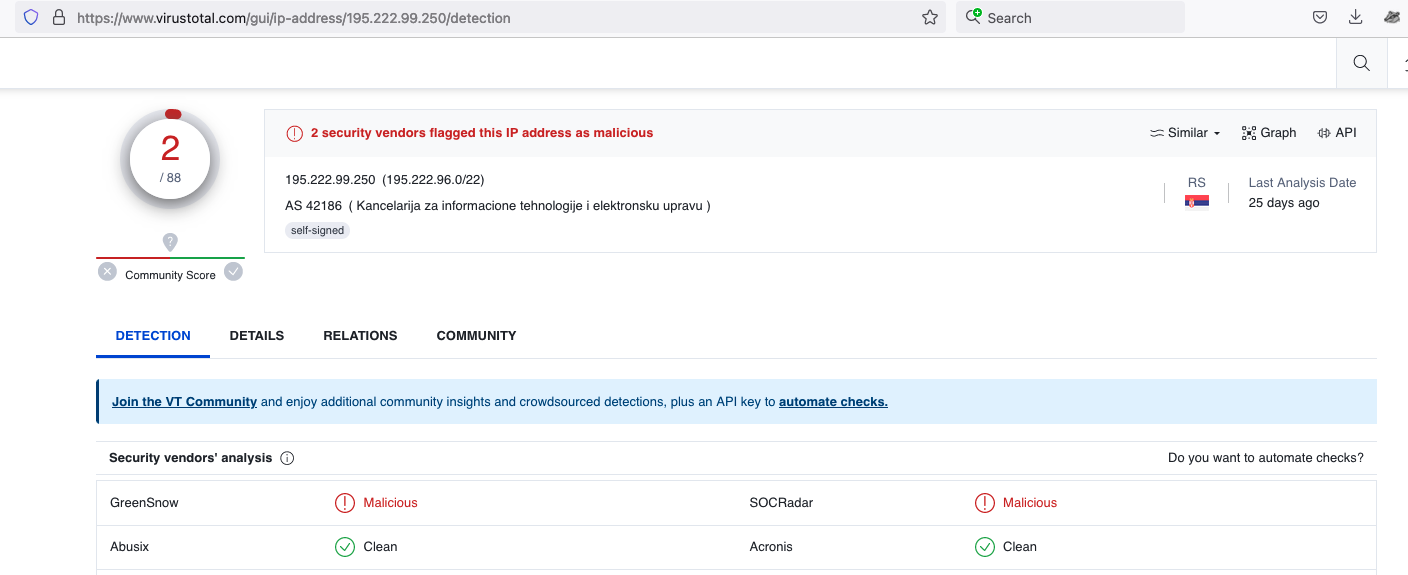Open the Graph view button
Screen dimensions: 1408x575
pyautogui.click(x=1269, y=133)
